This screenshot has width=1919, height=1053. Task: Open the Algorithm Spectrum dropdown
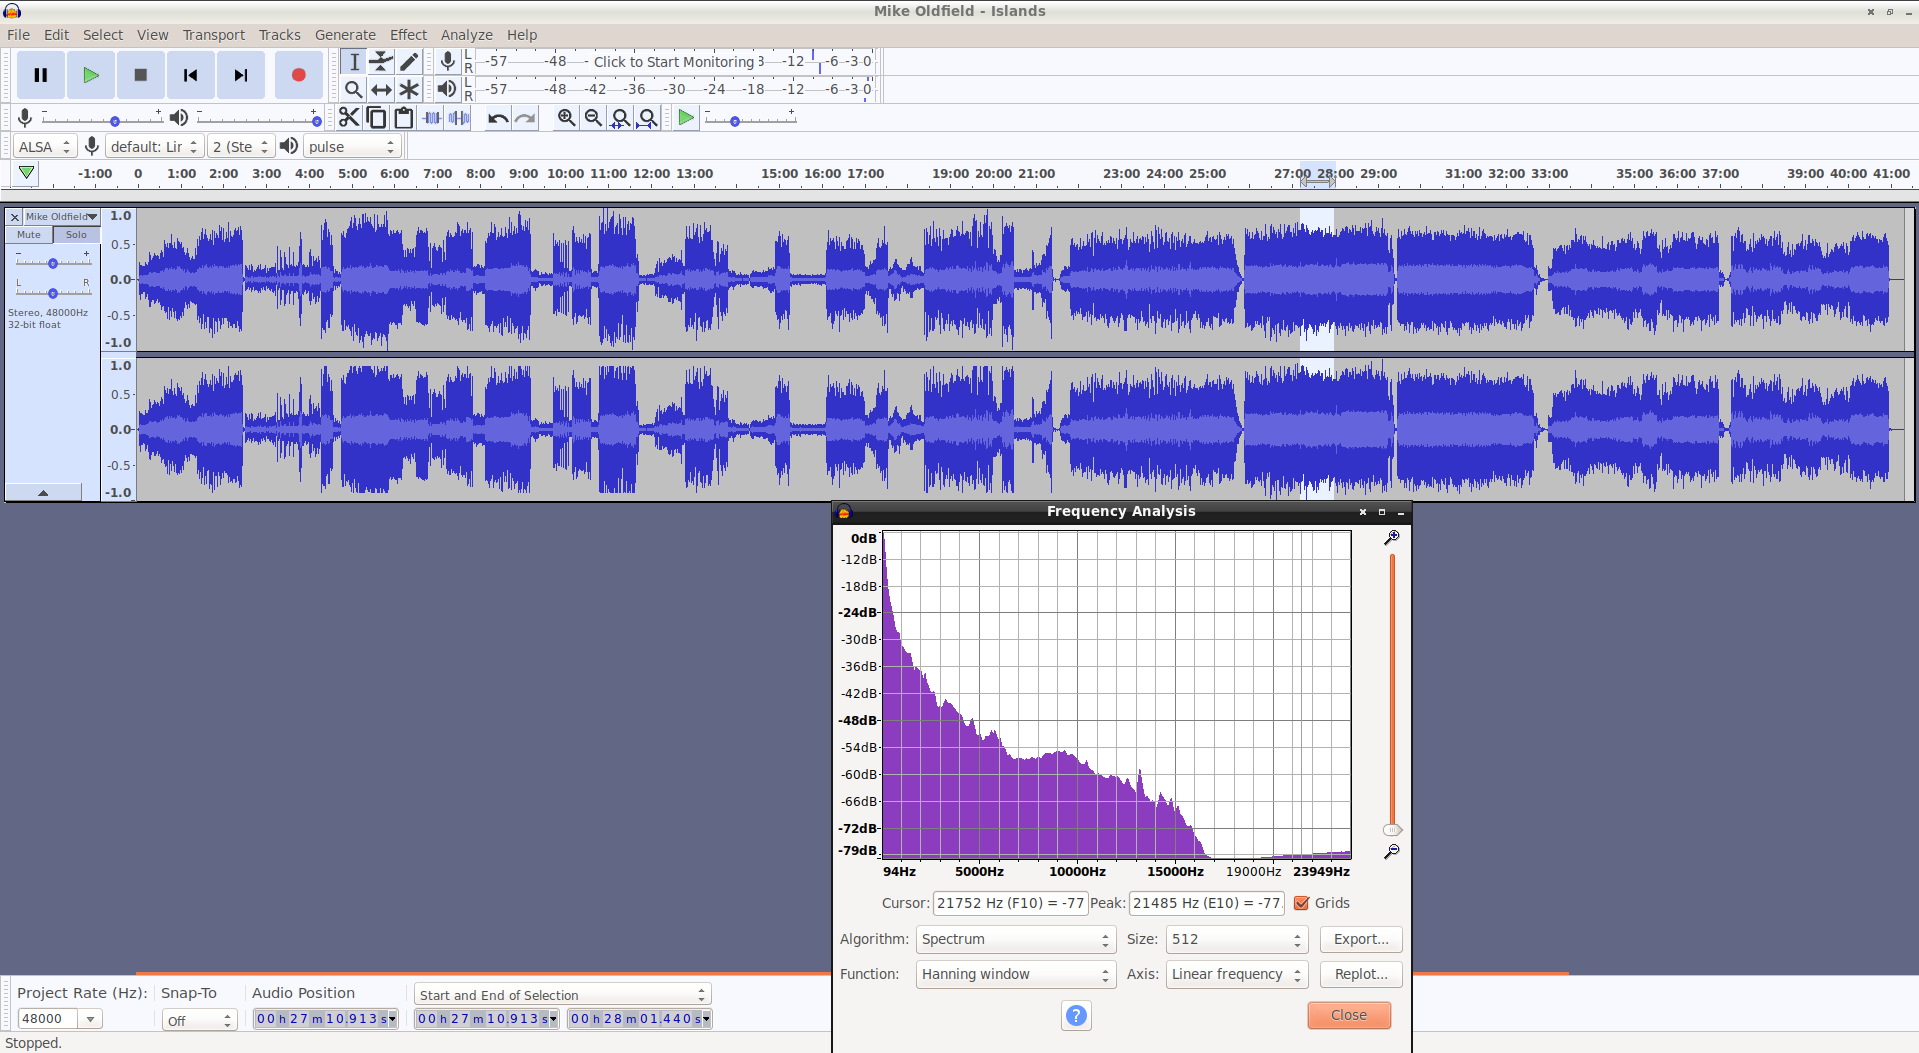click(x=1016, y=940)
